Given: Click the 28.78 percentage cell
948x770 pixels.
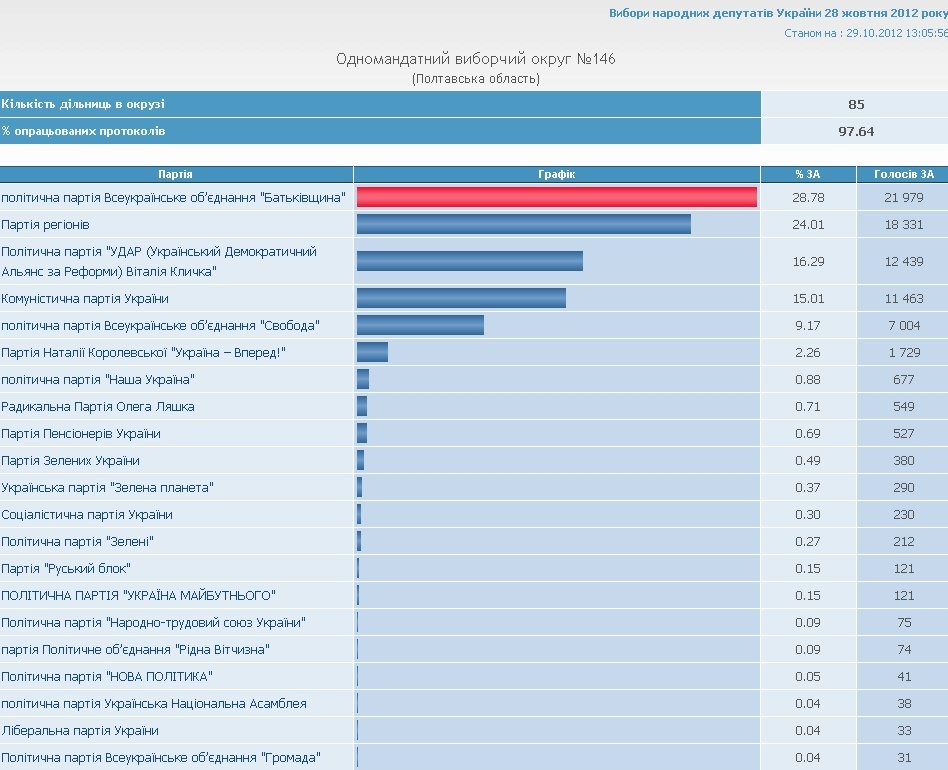Looking at the screenshot, I should (808, 198).
